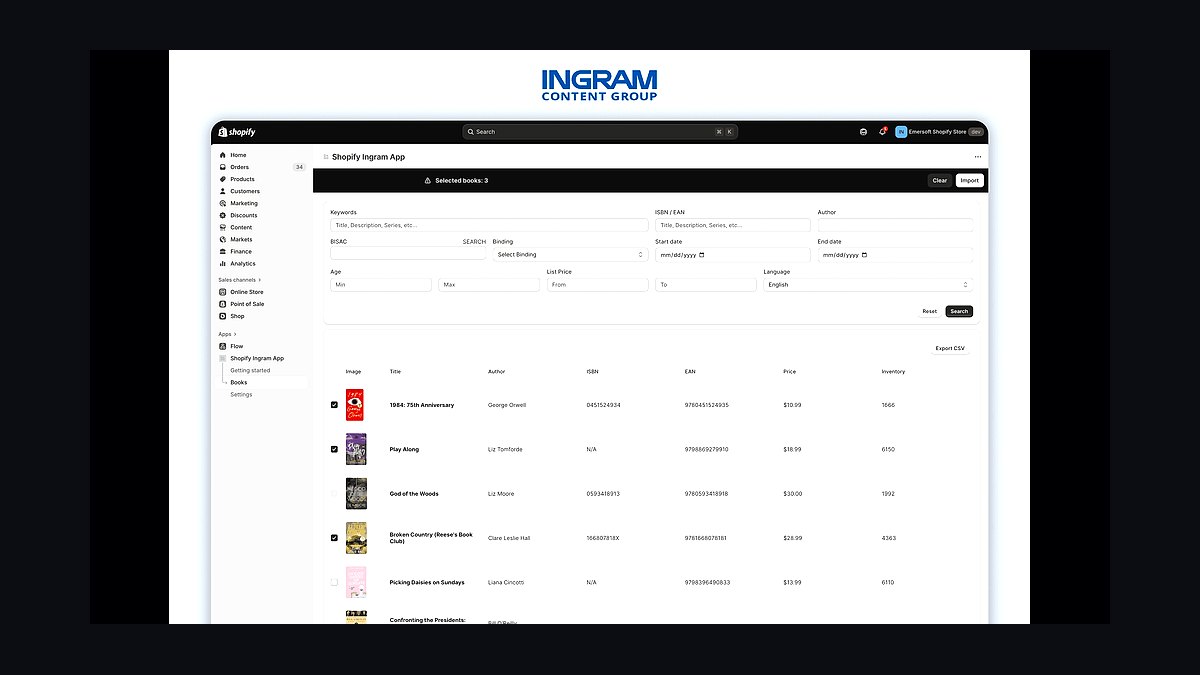Click the Markets globe icon
1200x675 pixels.
tap(222, 239)
